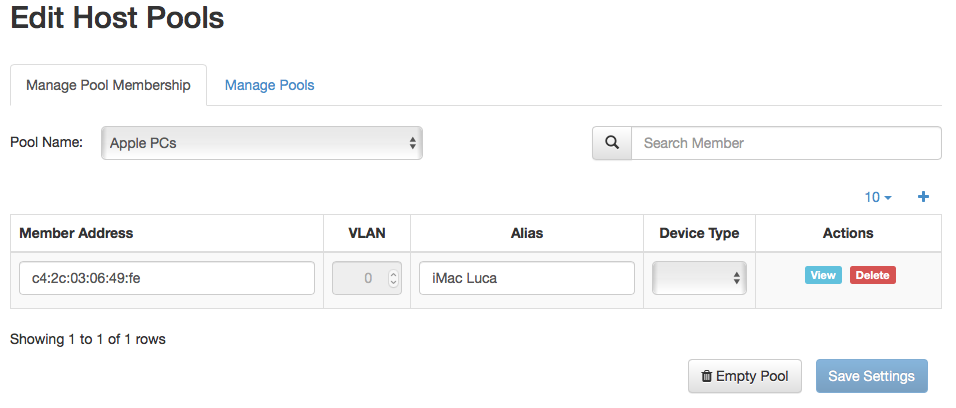Click the Save Settings button

pyautogui.click(x=872, y=376)
